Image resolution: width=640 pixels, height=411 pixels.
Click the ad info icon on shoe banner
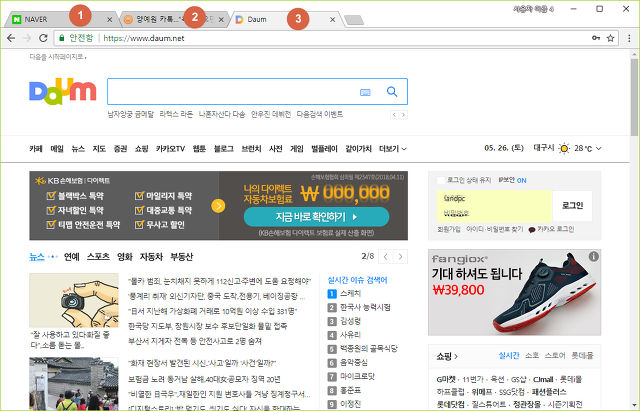coord(593,256)
